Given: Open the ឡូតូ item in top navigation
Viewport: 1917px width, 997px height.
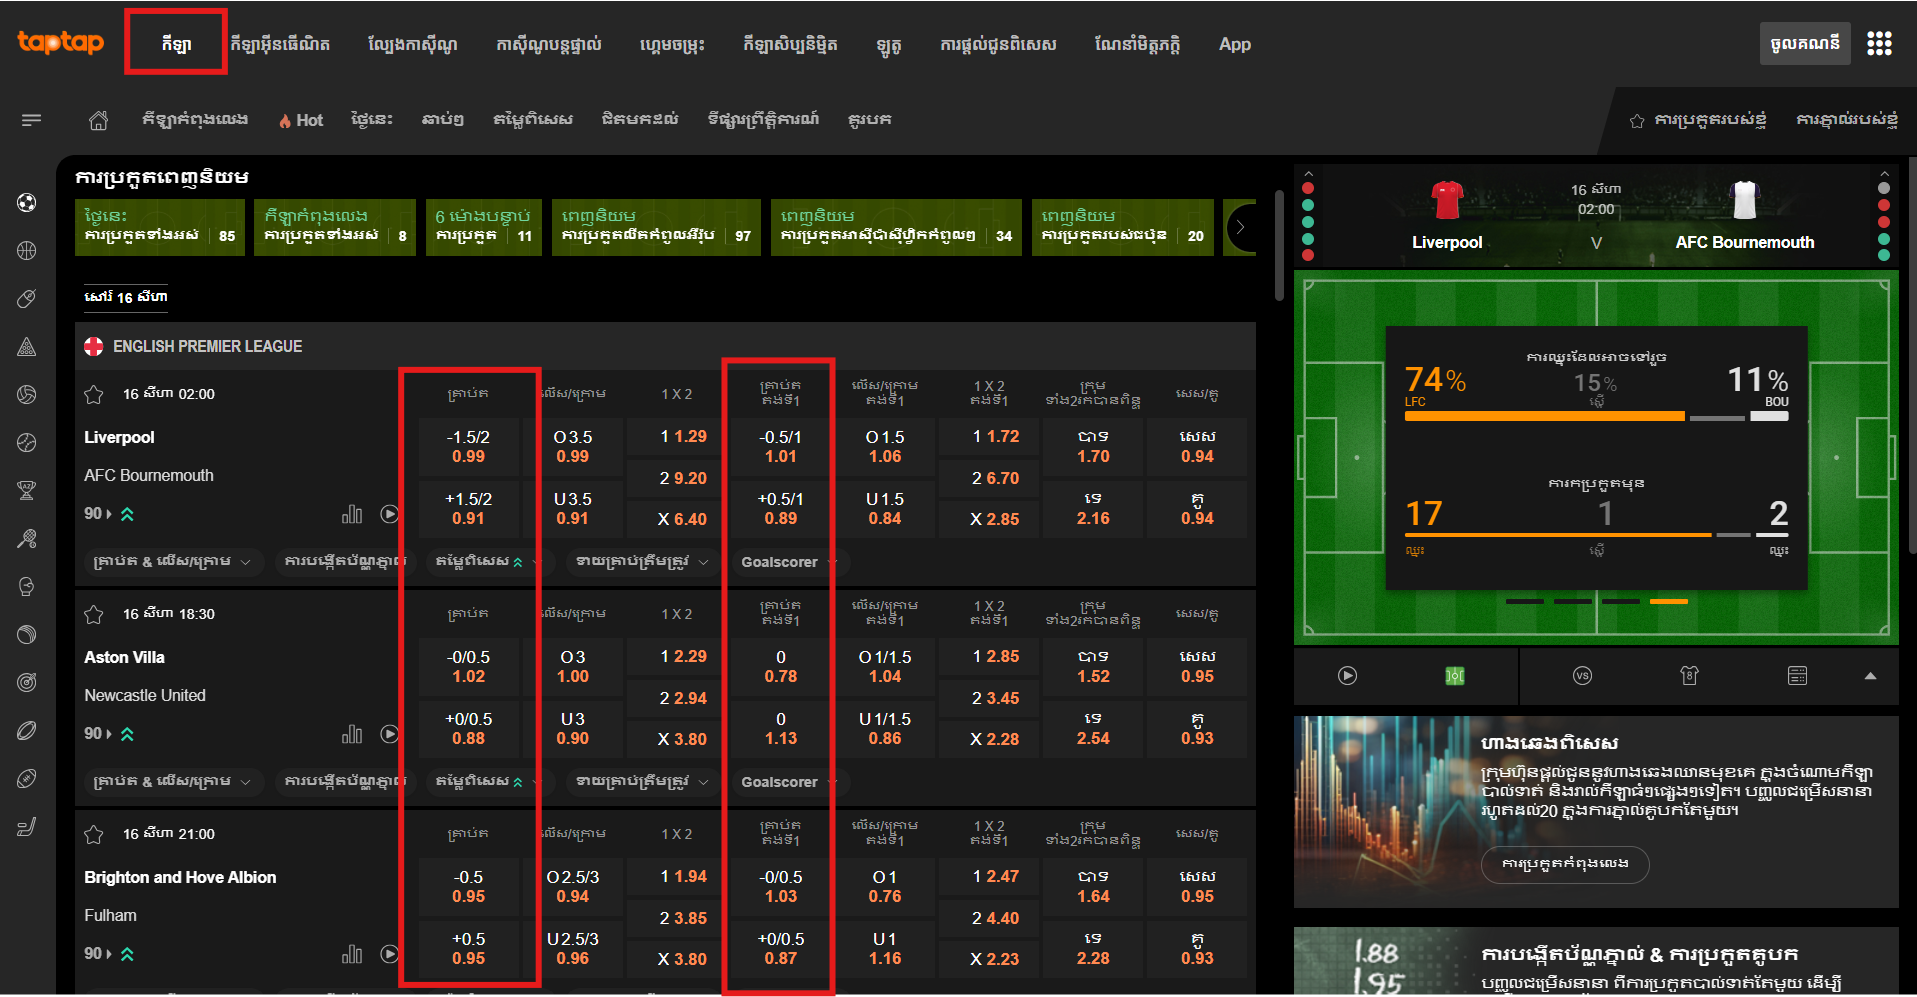Looking at the screenshot, I should click(x=889, y=44).
